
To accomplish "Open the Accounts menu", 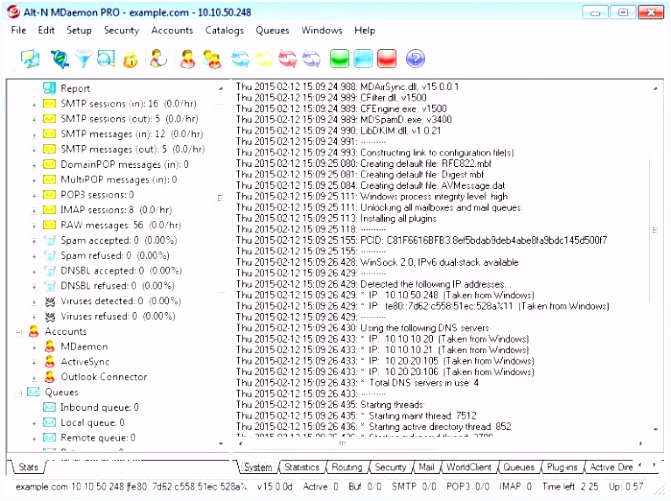I will coord(172,30).
